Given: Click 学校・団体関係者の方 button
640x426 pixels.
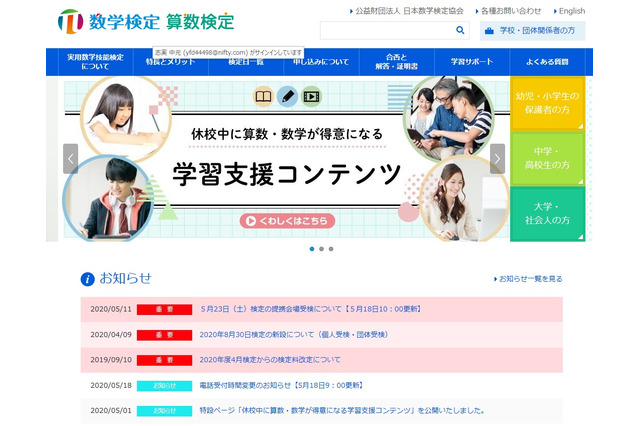Looking at the screenshot, I should [x=532, y=31].
